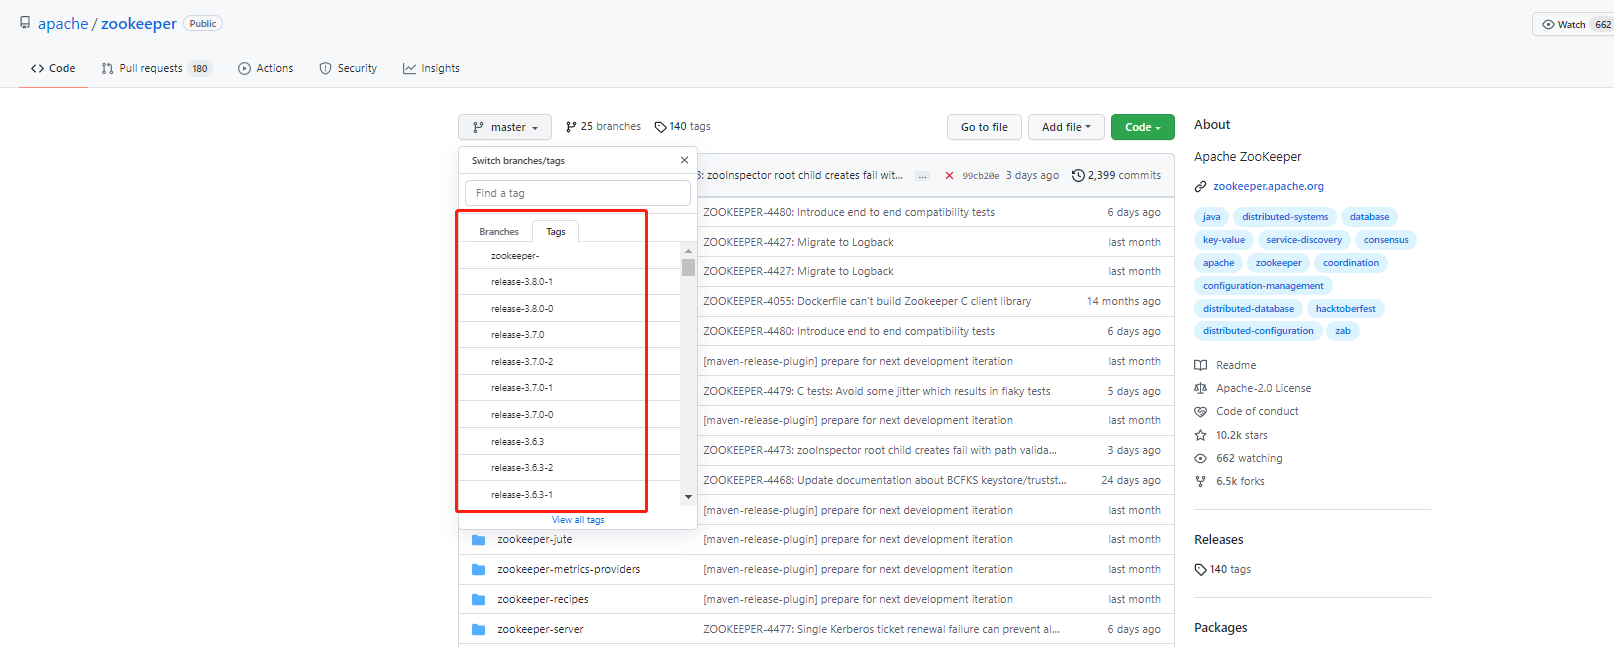Click the key-value topic tag

(1224, 240)
